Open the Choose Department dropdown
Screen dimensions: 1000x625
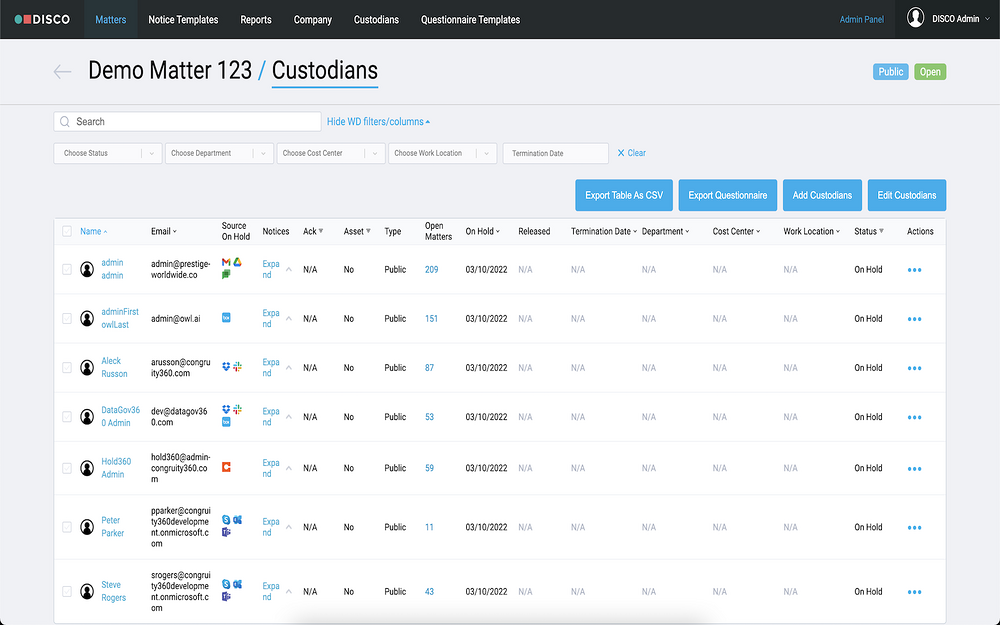coord(219,153)
